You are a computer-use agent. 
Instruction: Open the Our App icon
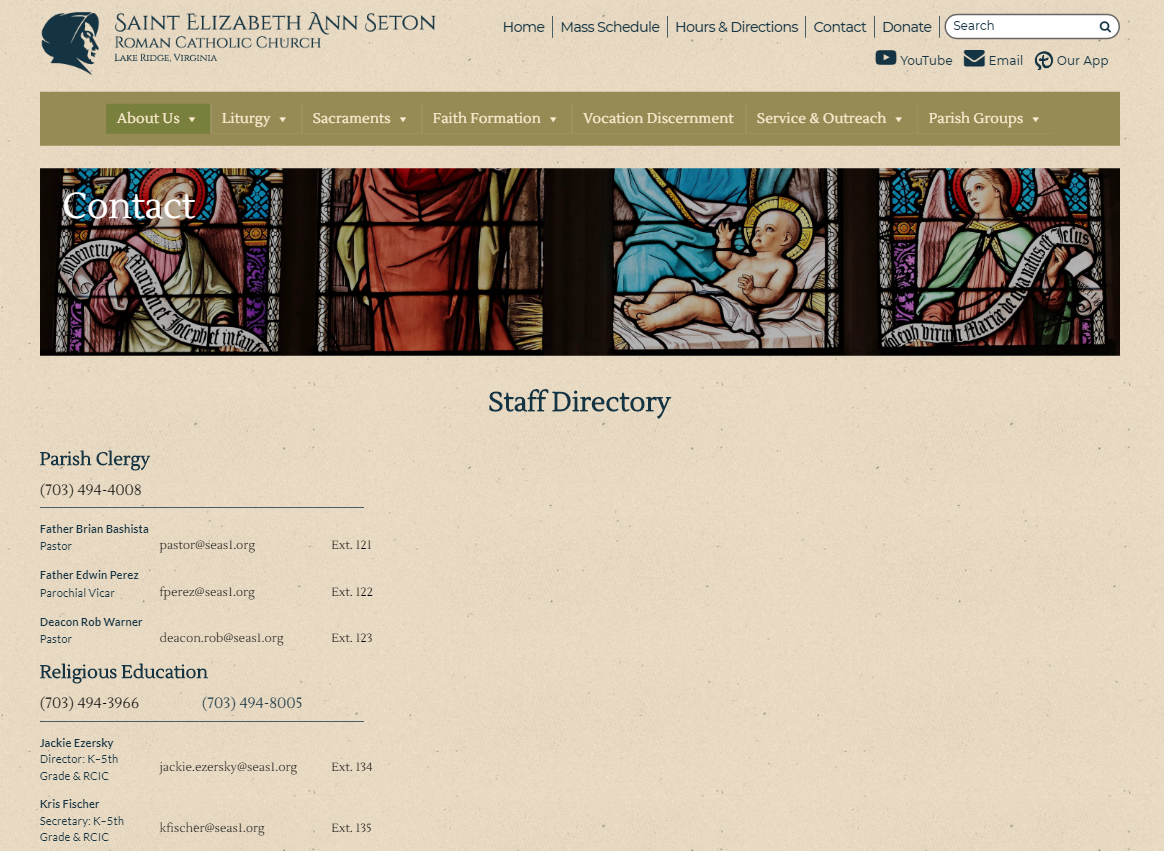pyautogui.click(x=1043, y=61)
